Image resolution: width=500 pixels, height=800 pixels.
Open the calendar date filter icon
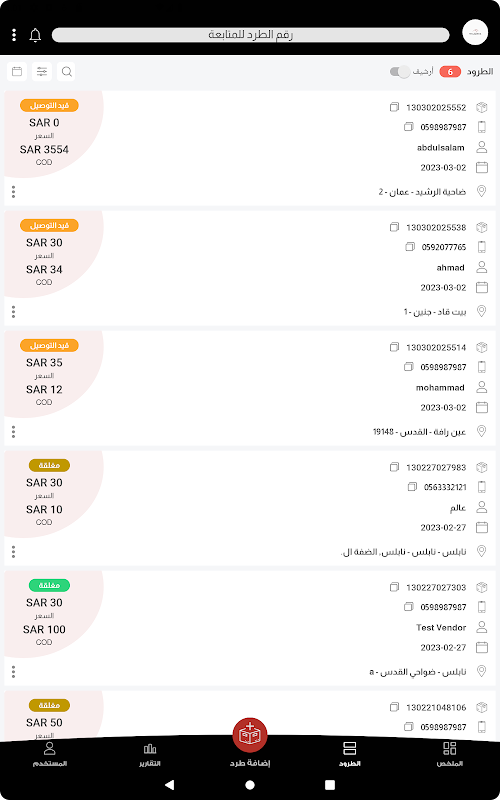(x=17, y=71)
